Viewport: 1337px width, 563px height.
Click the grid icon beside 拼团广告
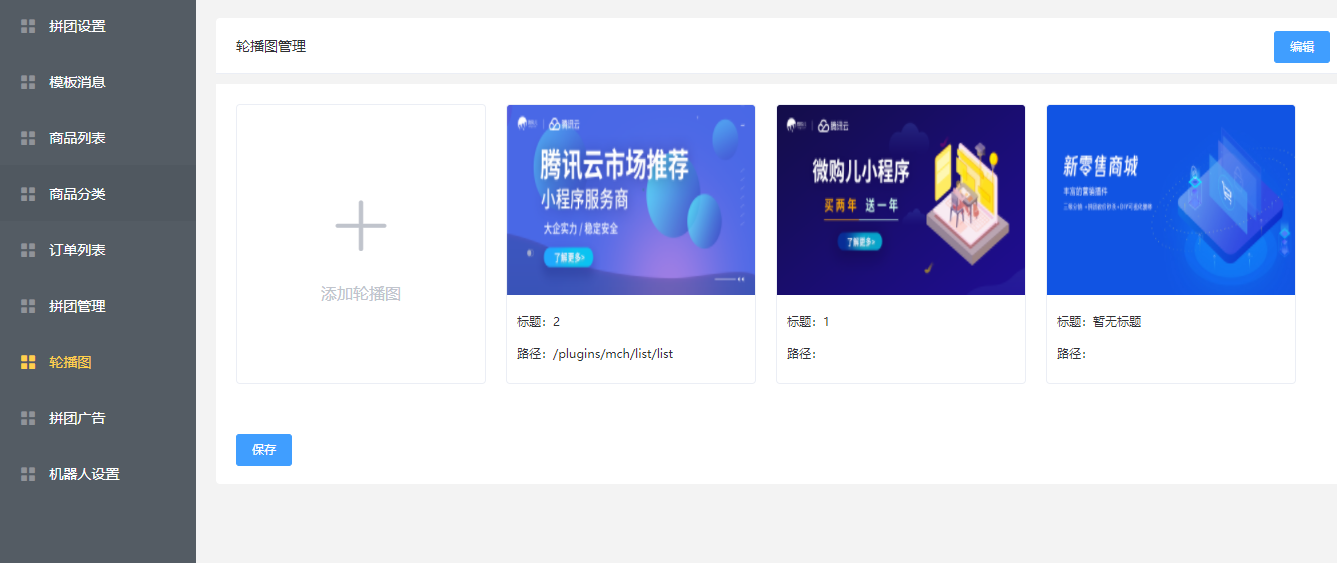[x=28, y=418]
